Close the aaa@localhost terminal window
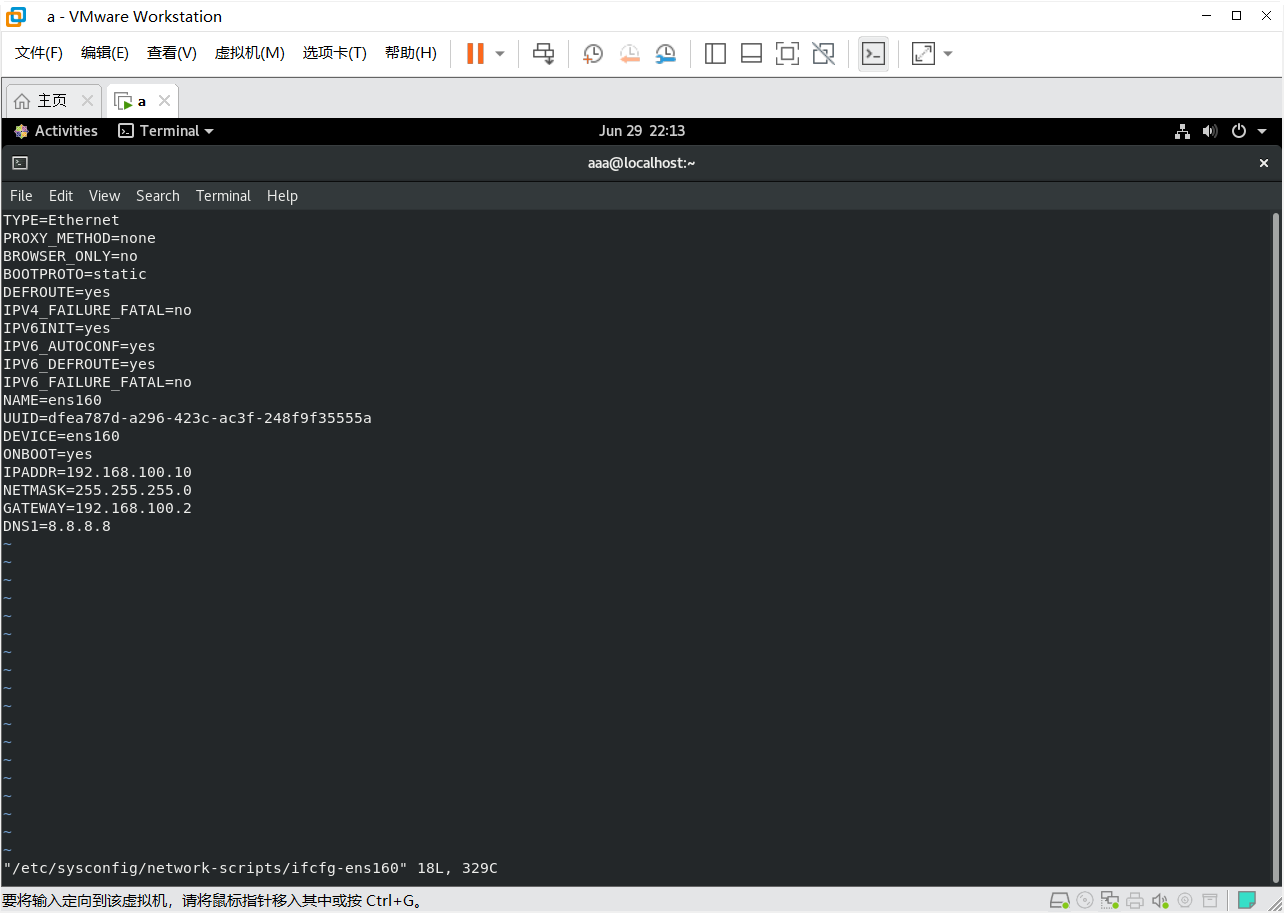 (1264, 163)
